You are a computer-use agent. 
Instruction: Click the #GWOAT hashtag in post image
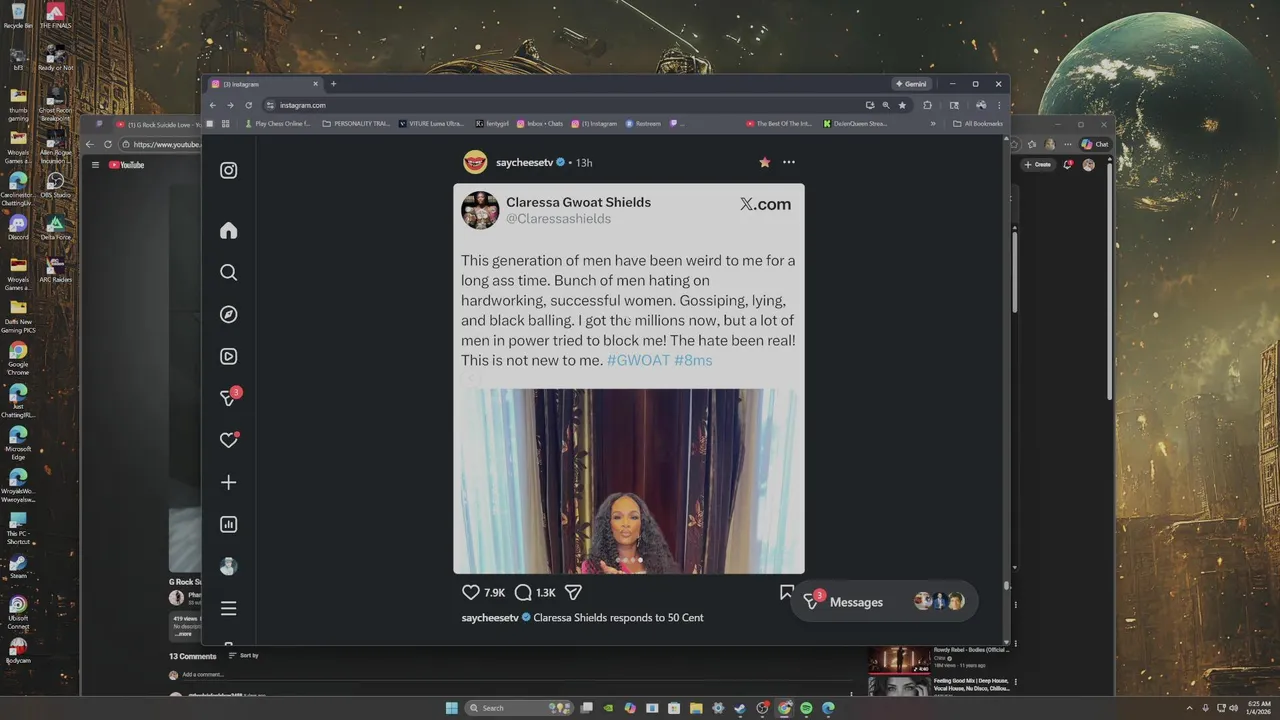(638, 360)
